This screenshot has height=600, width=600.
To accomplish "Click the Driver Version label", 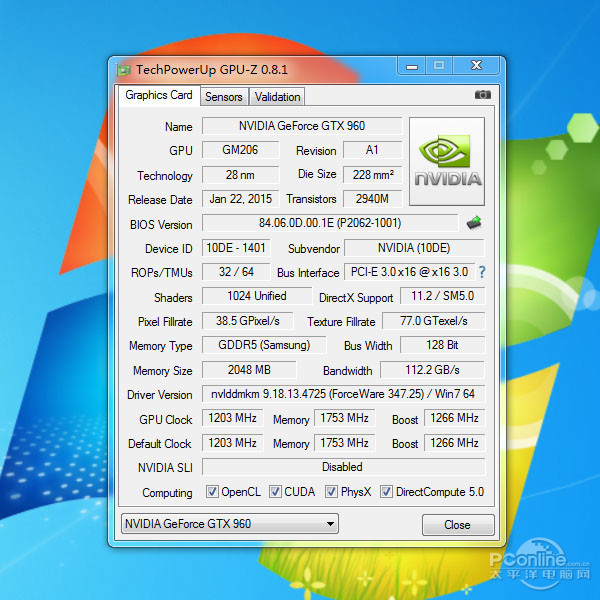I will click(x=160, y=395).
